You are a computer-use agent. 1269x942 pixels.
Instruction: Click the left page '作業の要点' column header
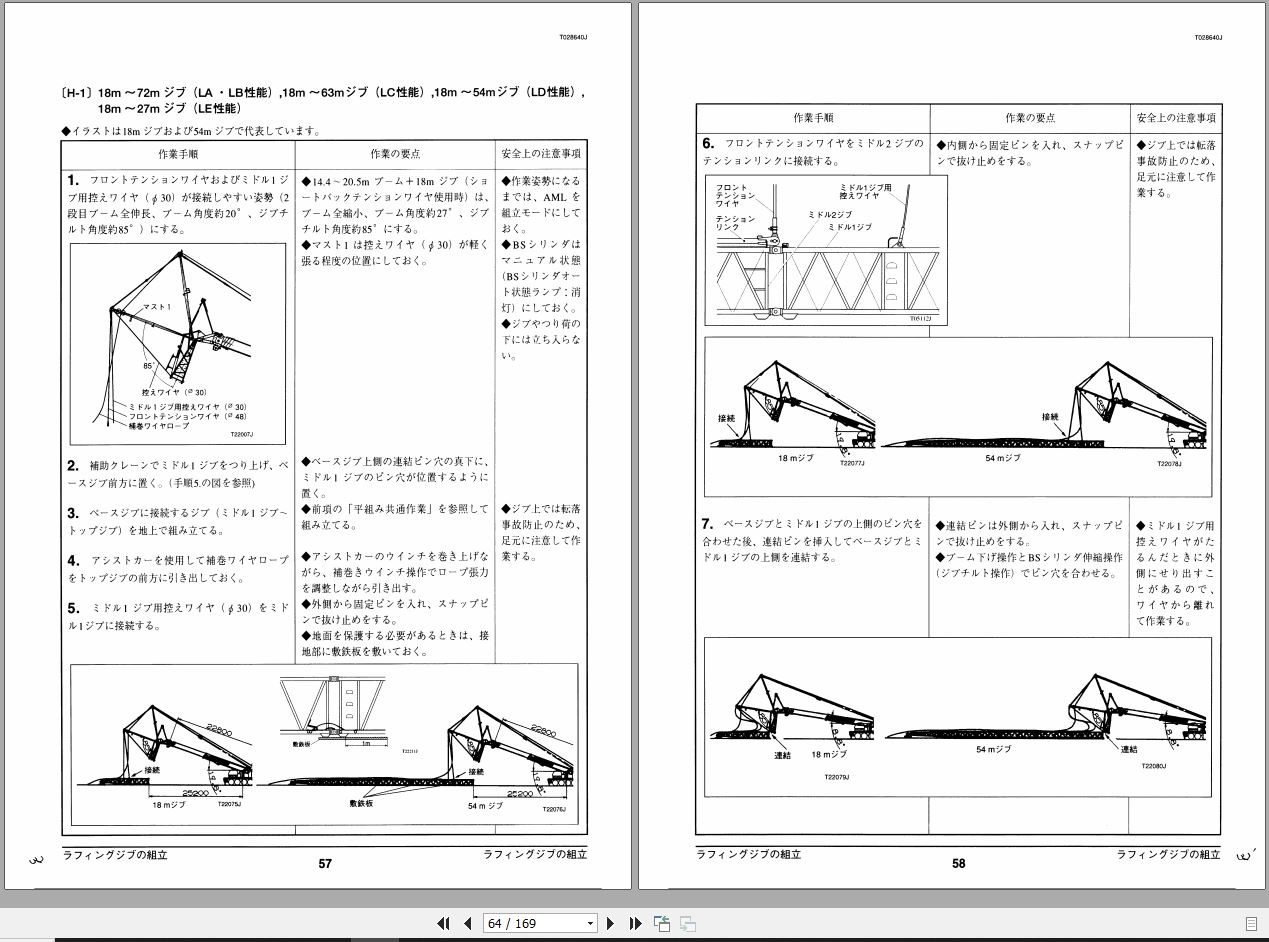395,154
